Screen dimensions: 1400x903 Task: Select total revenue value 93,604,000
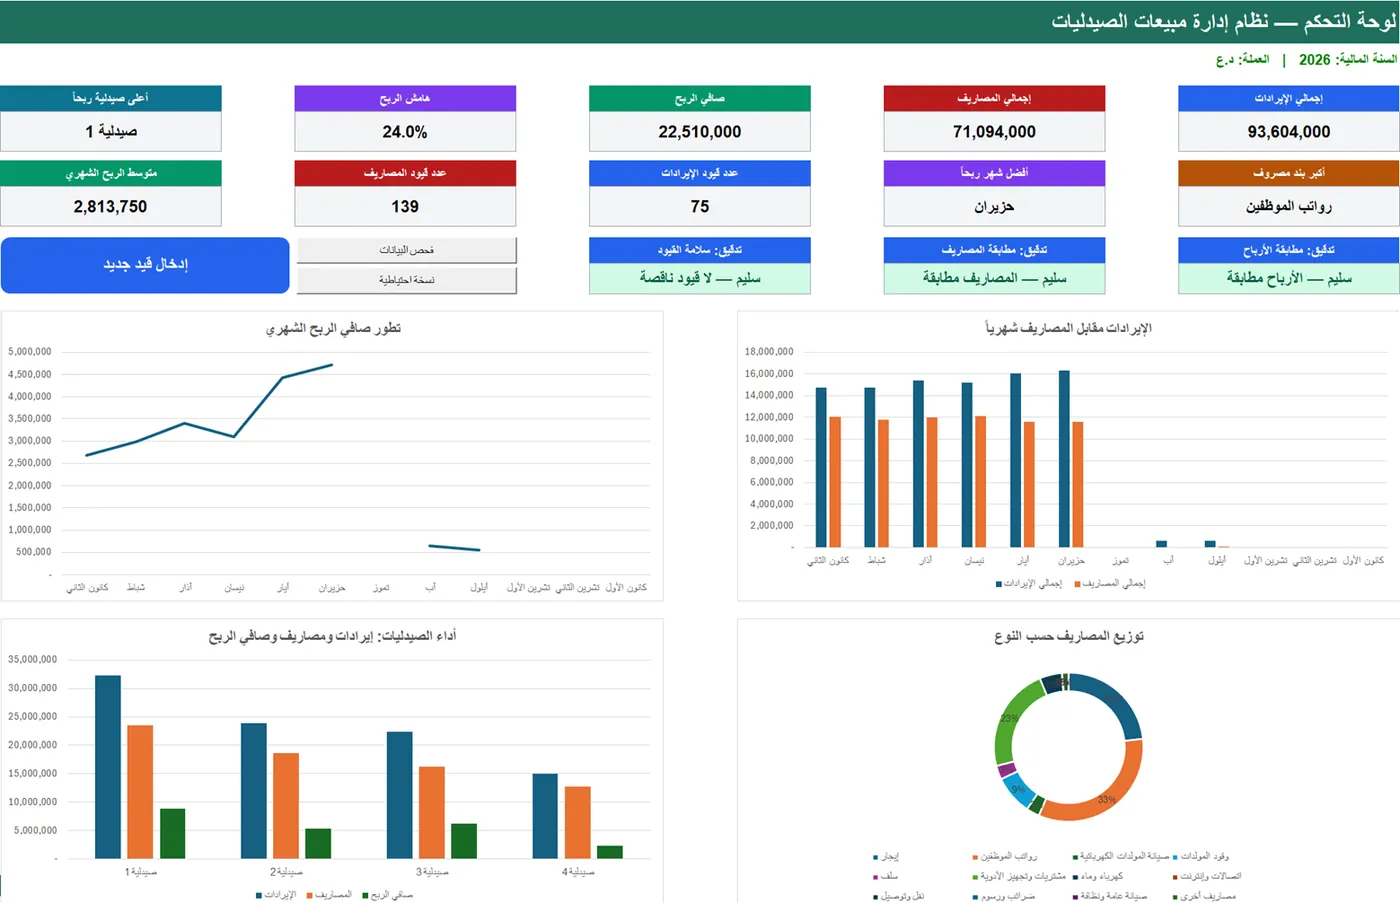click(x=1288, y=132)
